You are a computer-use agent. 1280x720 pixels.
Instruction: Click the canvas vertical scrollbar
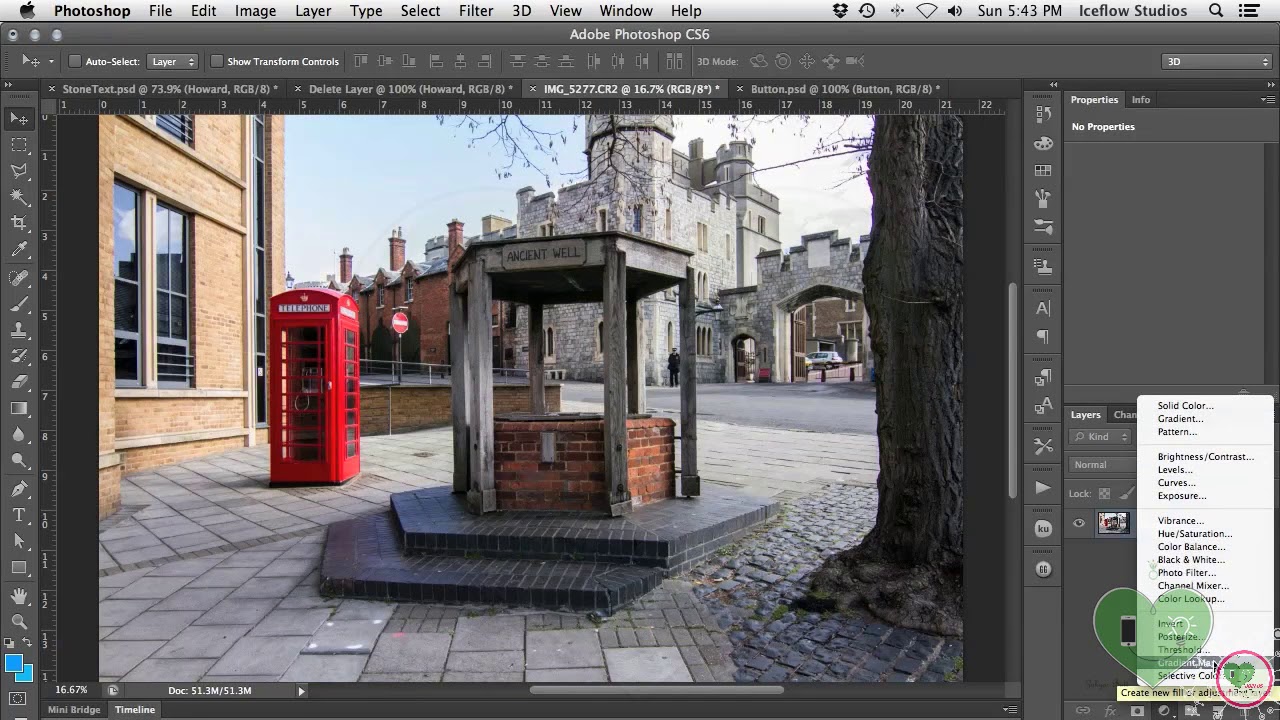point(1013,390)
